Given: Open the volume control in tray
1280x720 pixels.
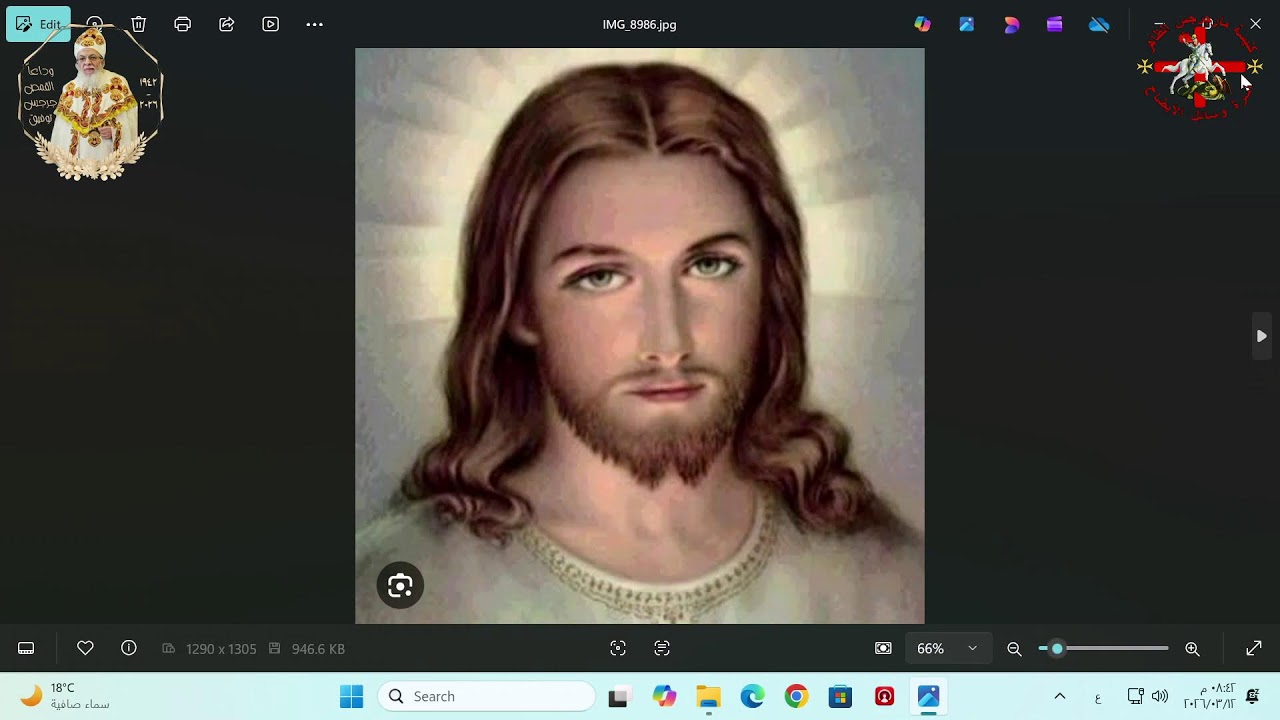Looking at the screenshot, I should (1160, 697).
